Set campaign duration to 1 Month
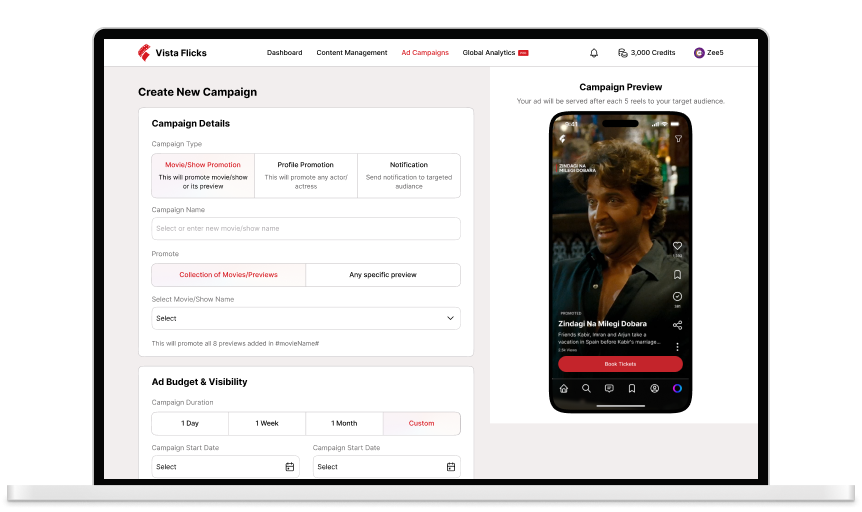 click(344, 423)
